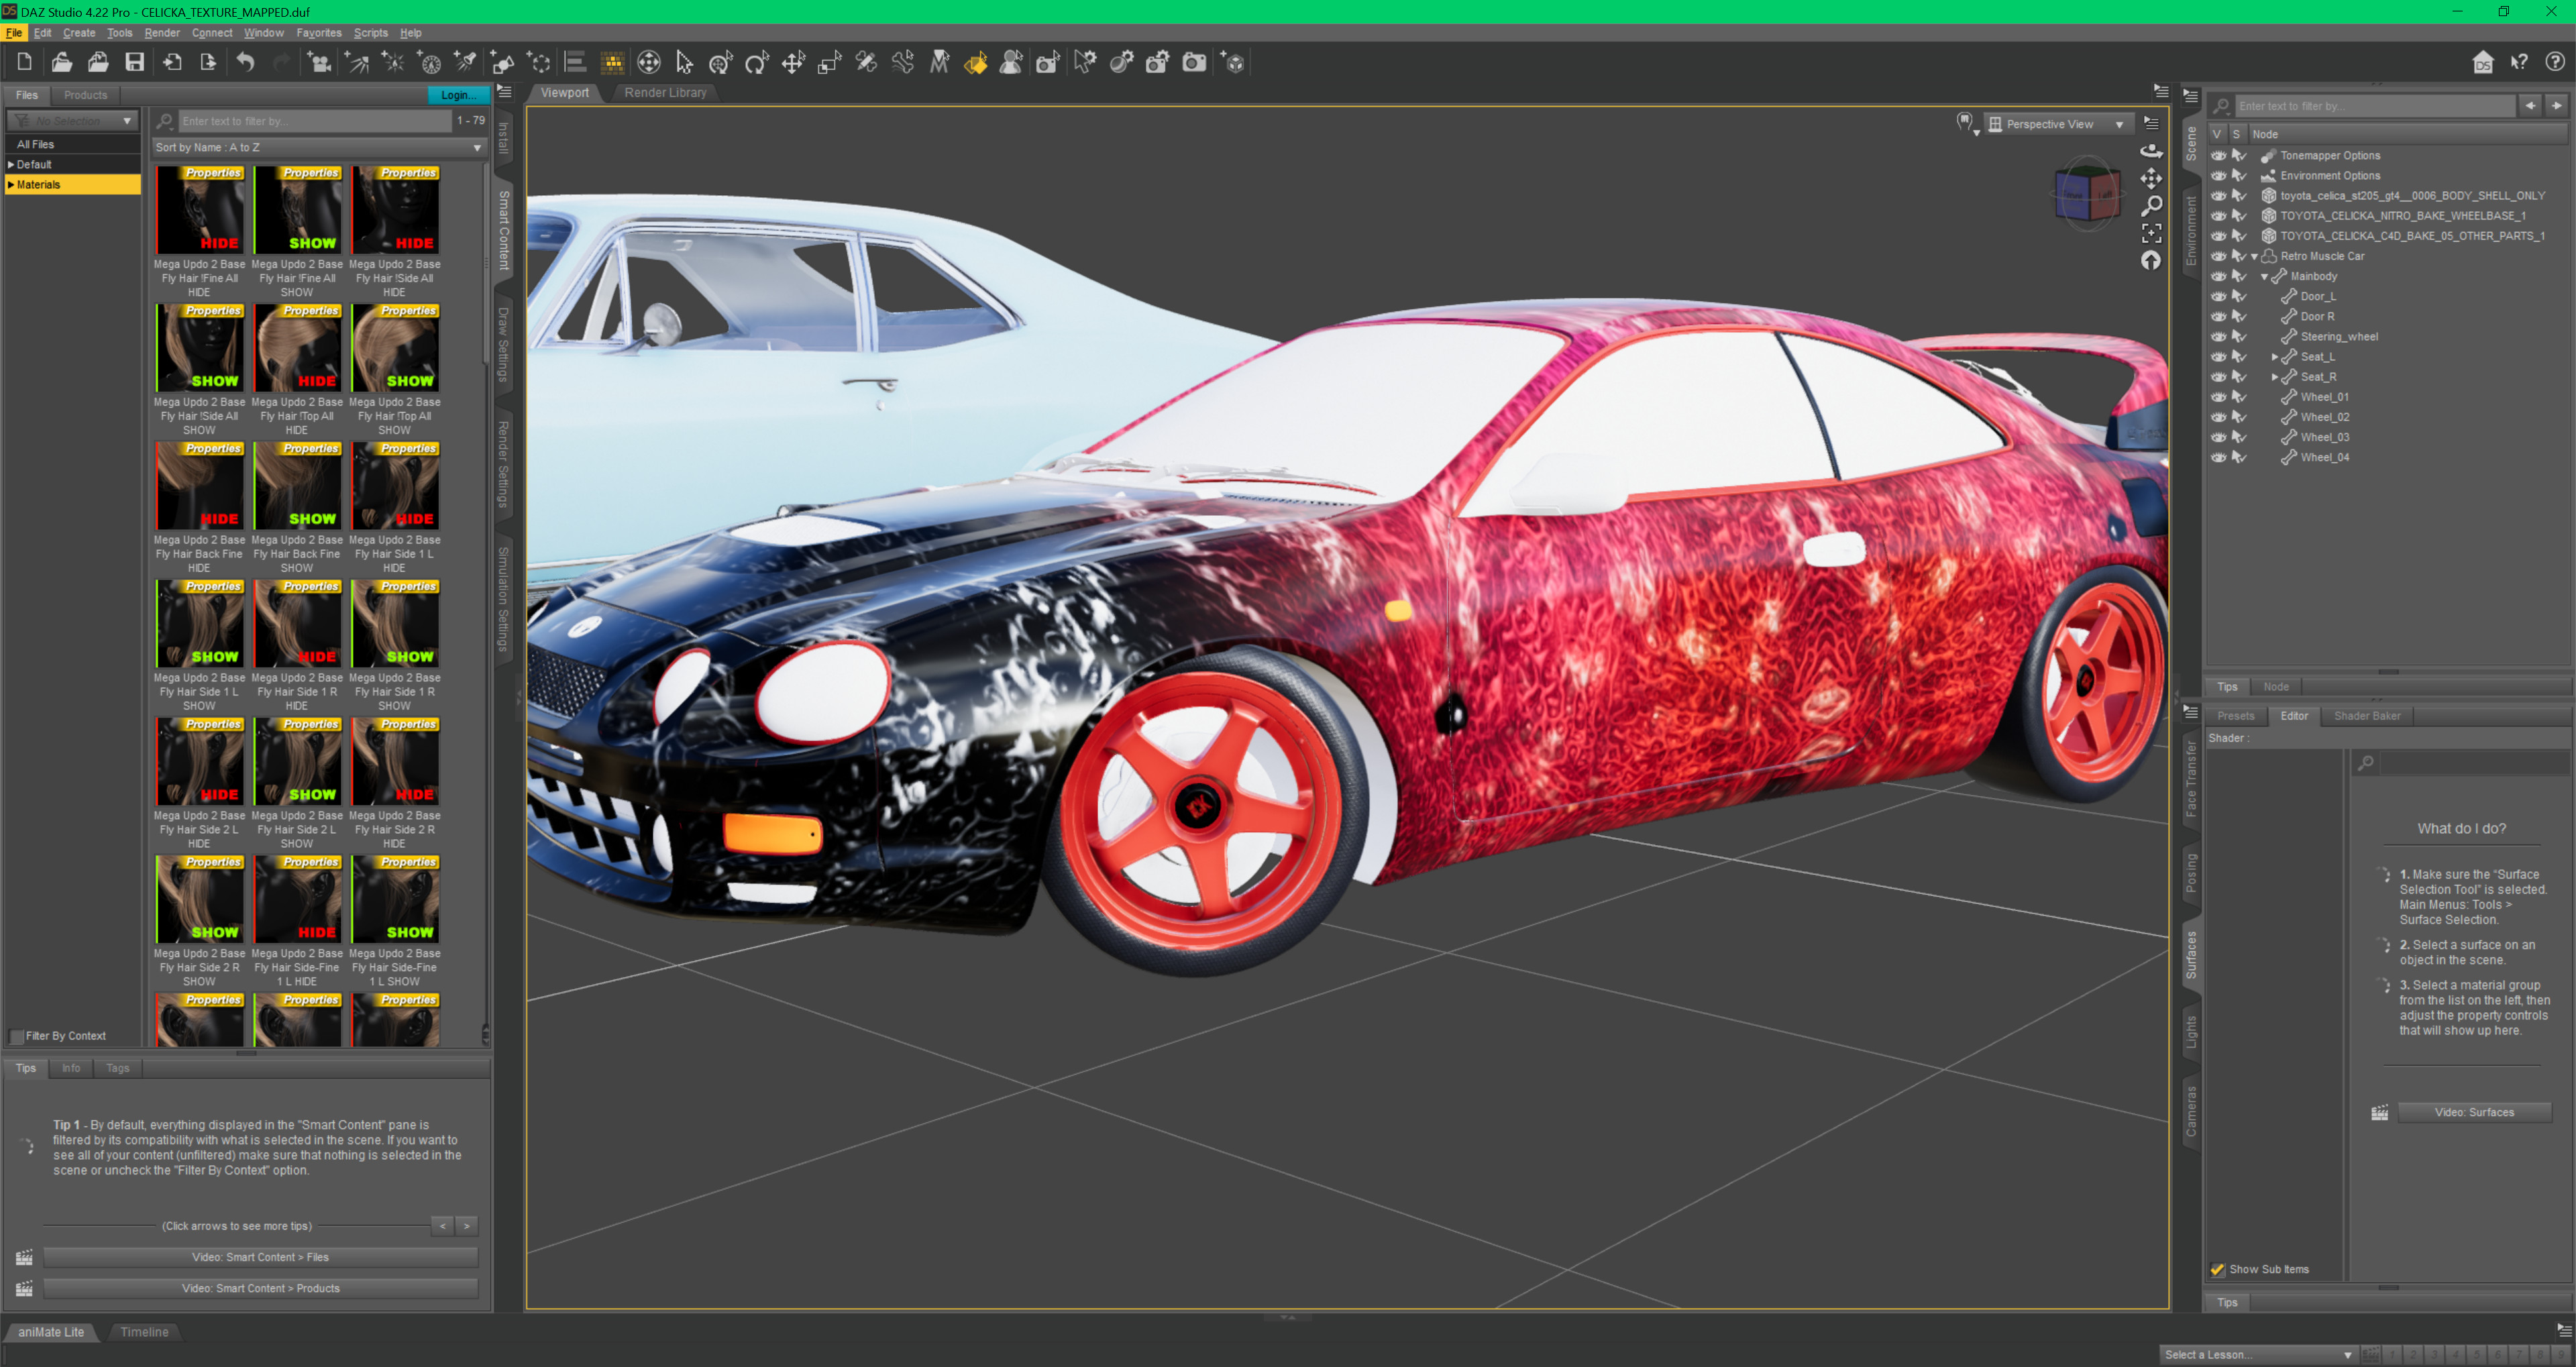Click the Render camera icon in toolbar
The height and width of the screenshot is (1367, 2576).
pos(1194,63)
